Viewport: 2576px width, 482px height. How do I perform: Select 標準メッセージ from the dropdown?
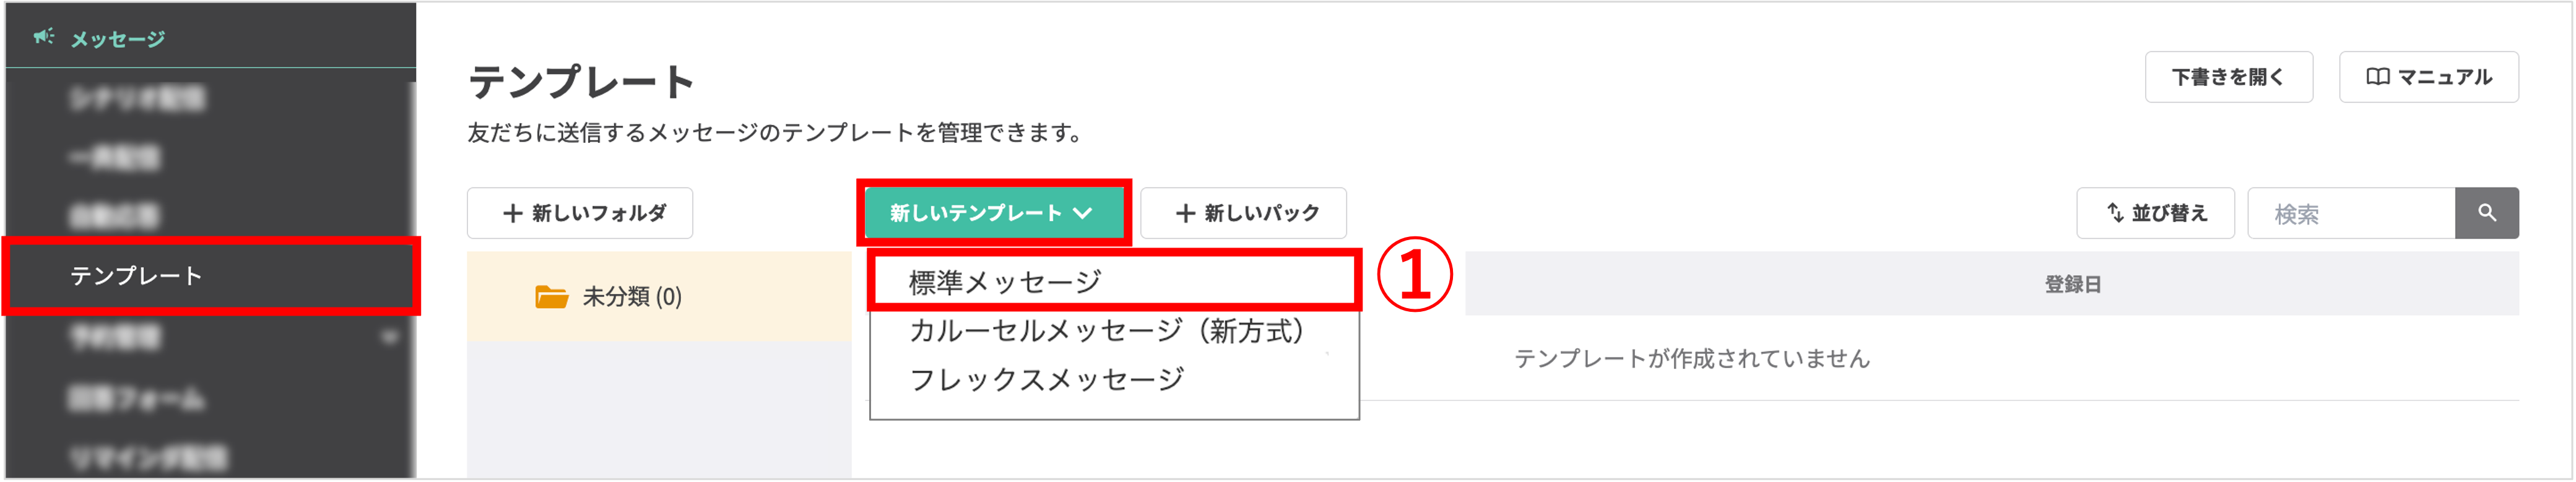[1004, 282]
